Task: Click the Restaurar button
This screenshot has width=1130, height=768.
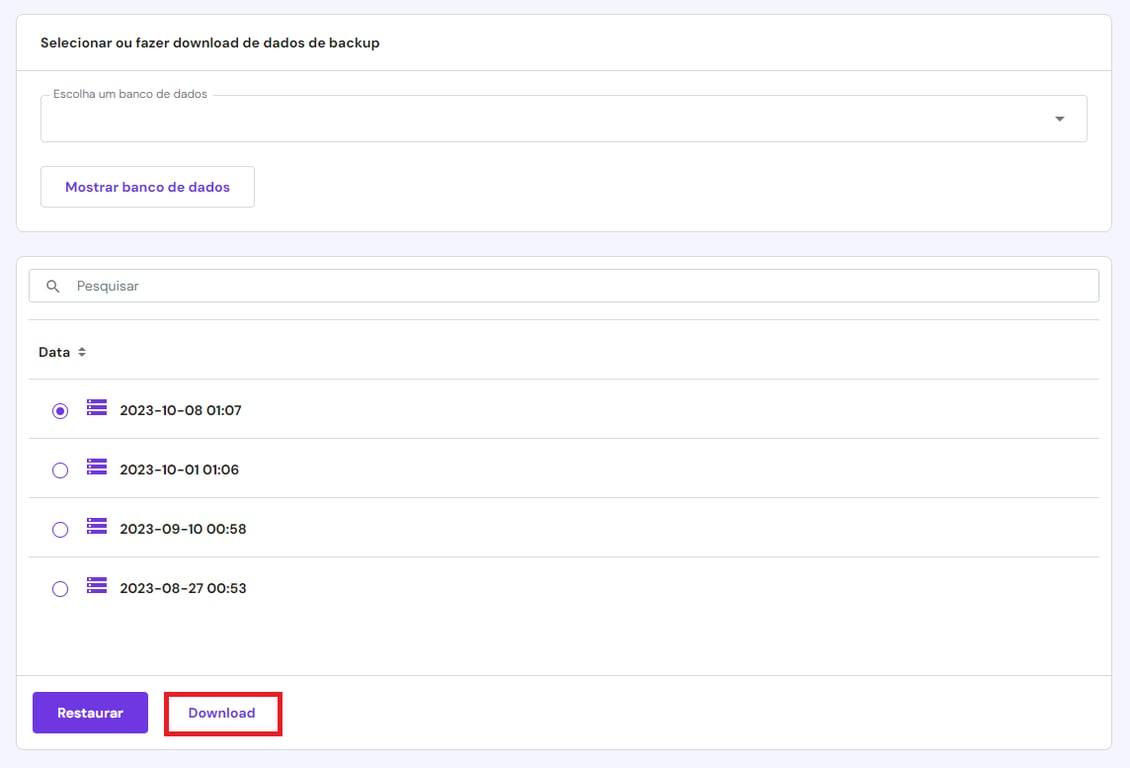Action: 90,712
